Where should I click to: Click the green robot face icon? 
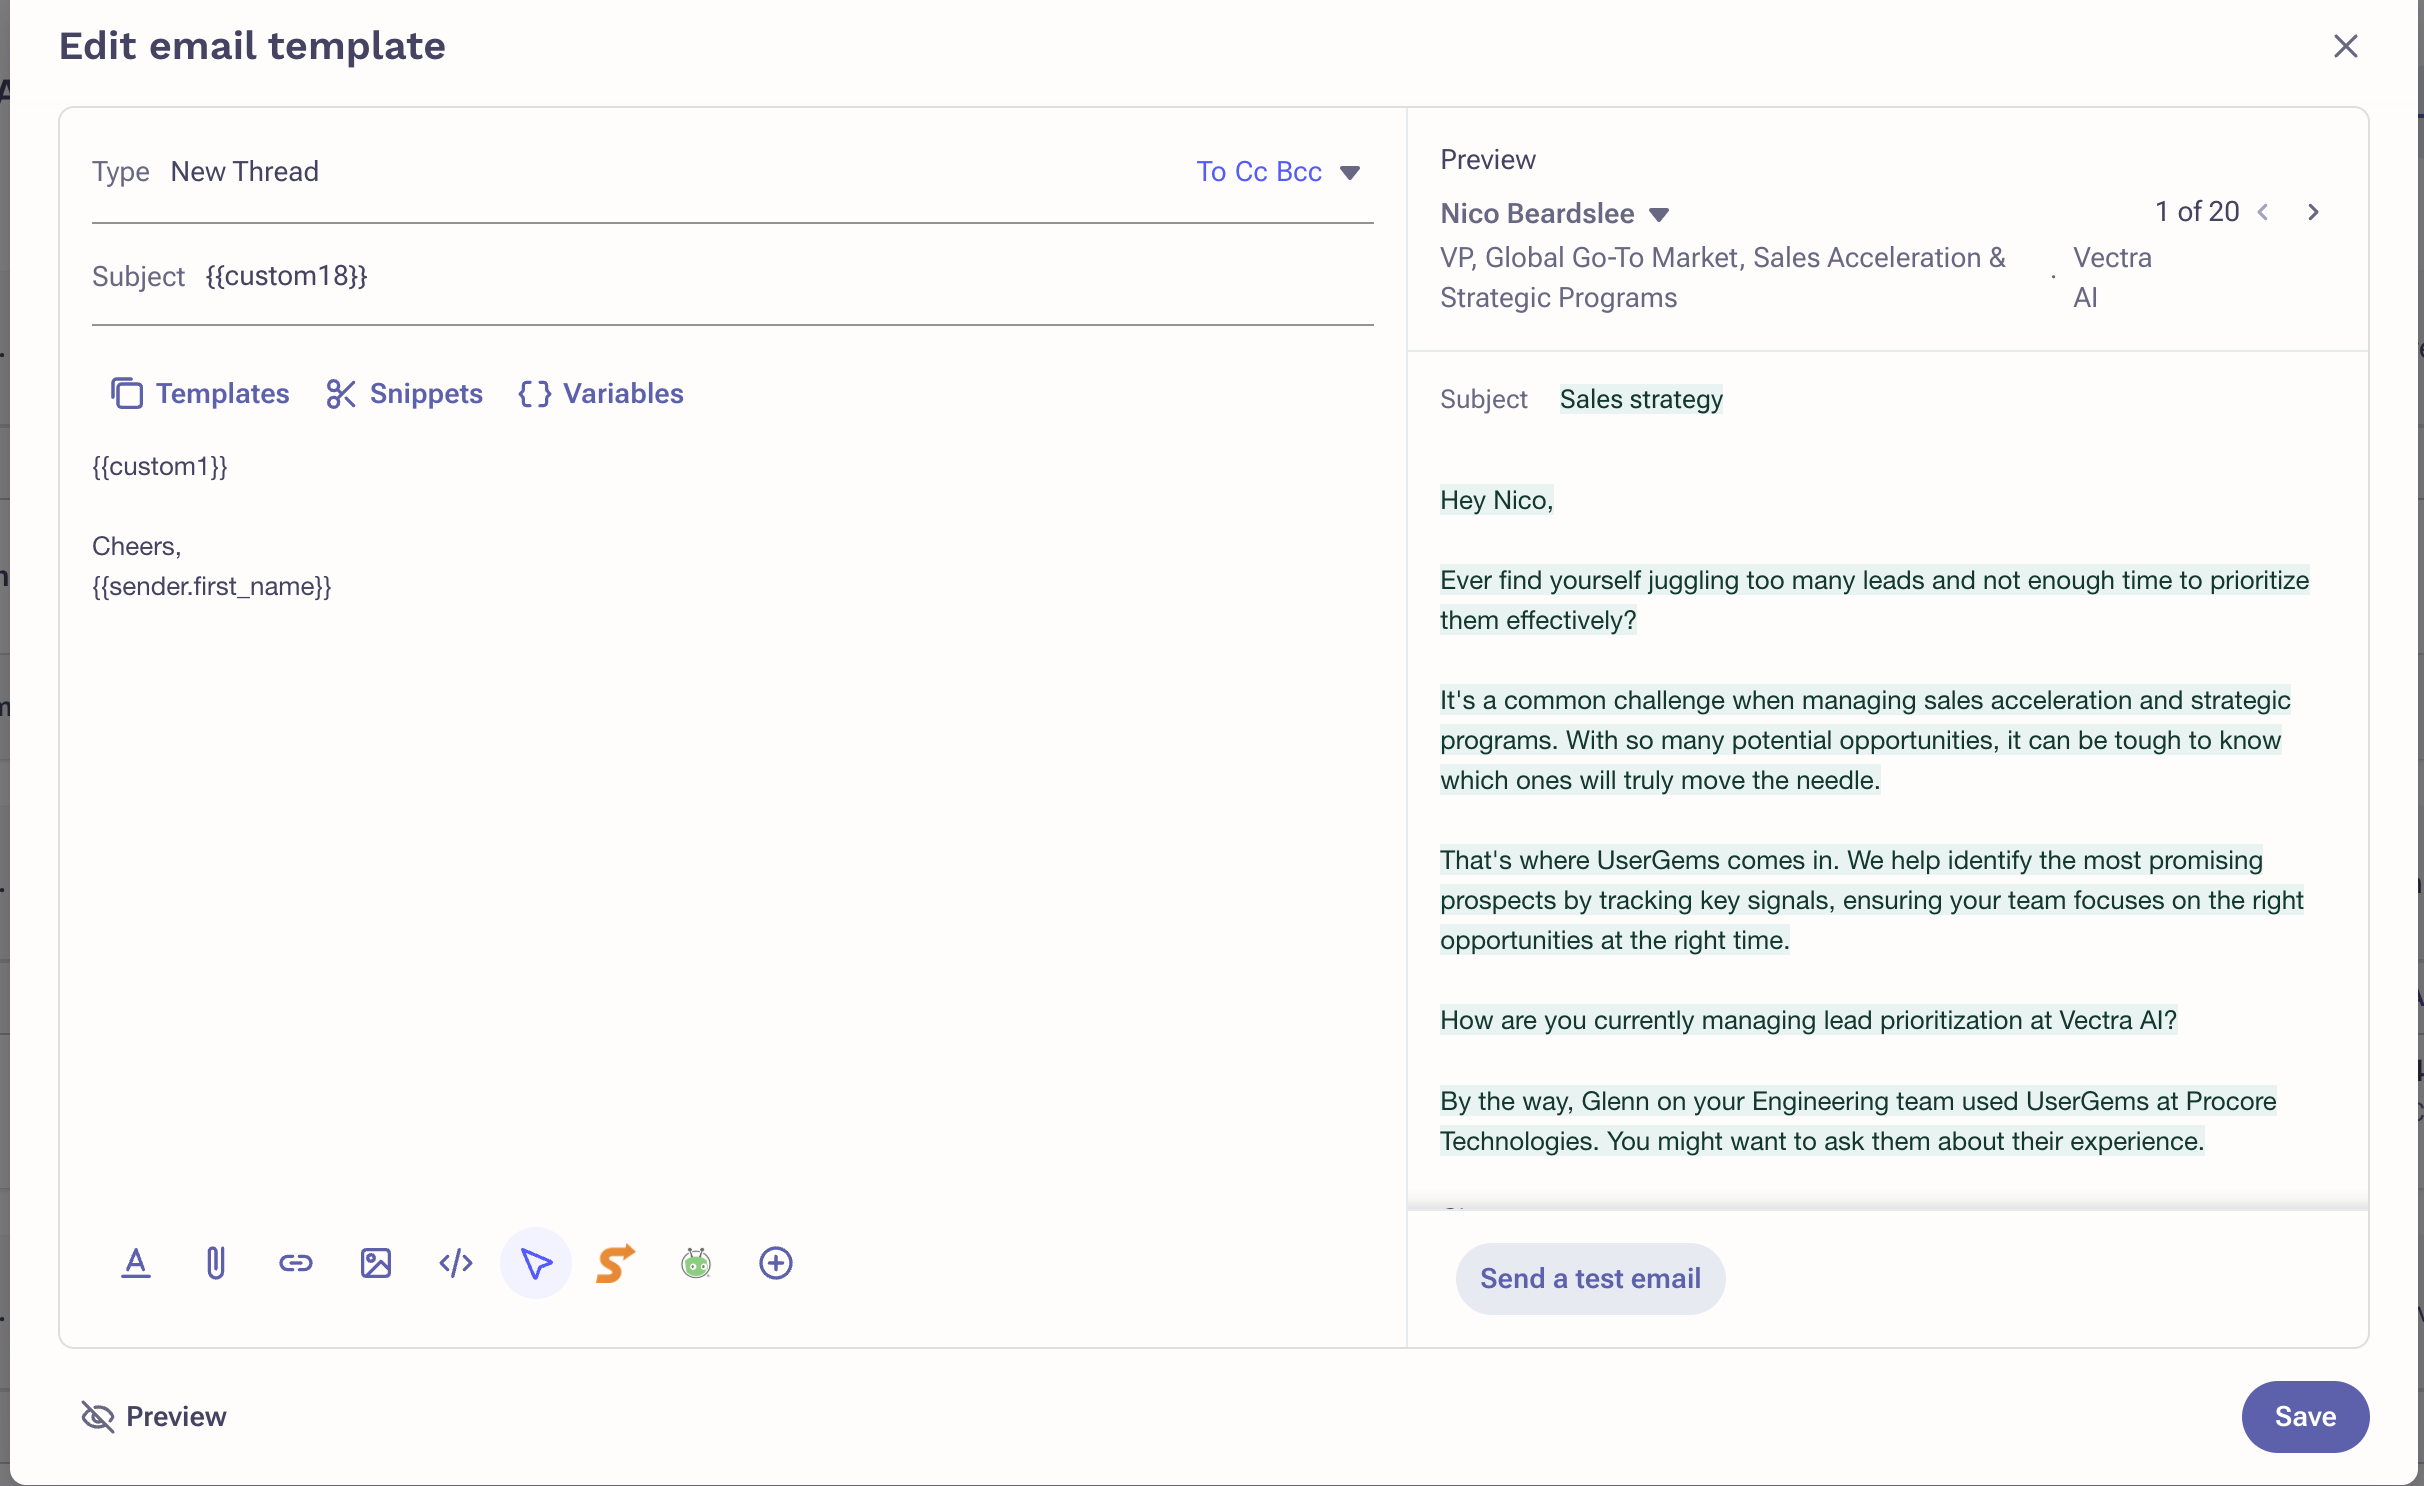[696, 1263]
